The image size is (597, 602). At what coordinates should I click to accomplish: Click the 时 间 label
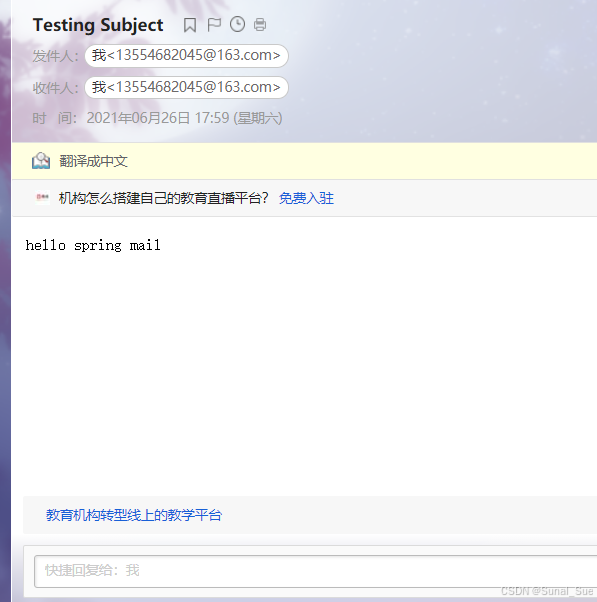click(x=55, y=118)
